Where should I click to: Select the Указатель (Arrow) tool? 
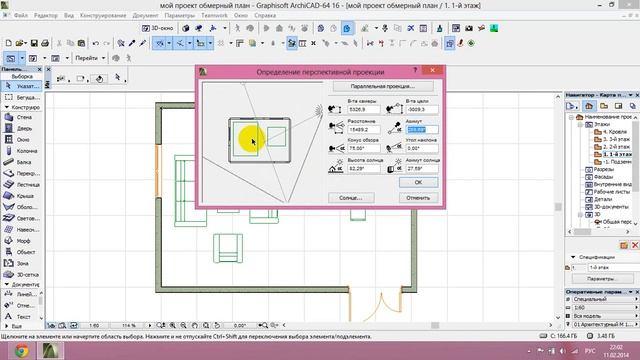coord(21,86)
